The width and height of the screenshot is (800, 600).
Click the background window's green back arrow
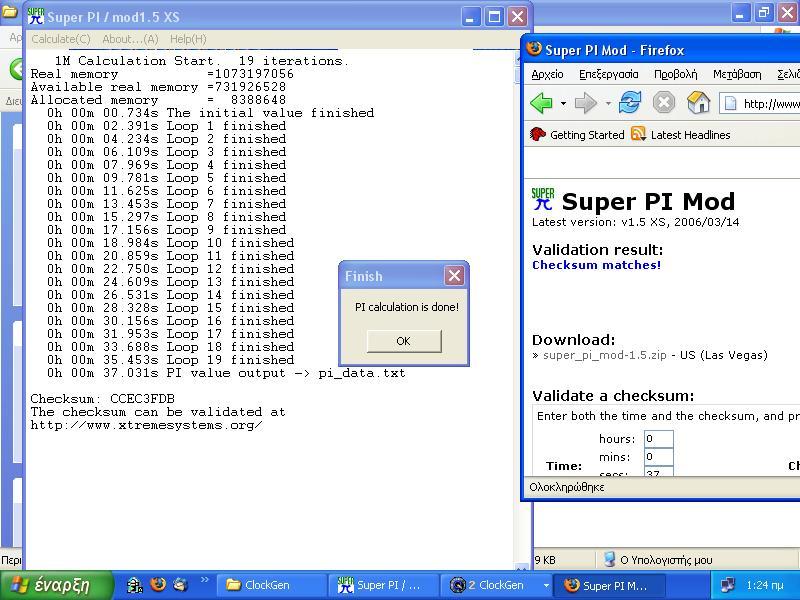16,68
